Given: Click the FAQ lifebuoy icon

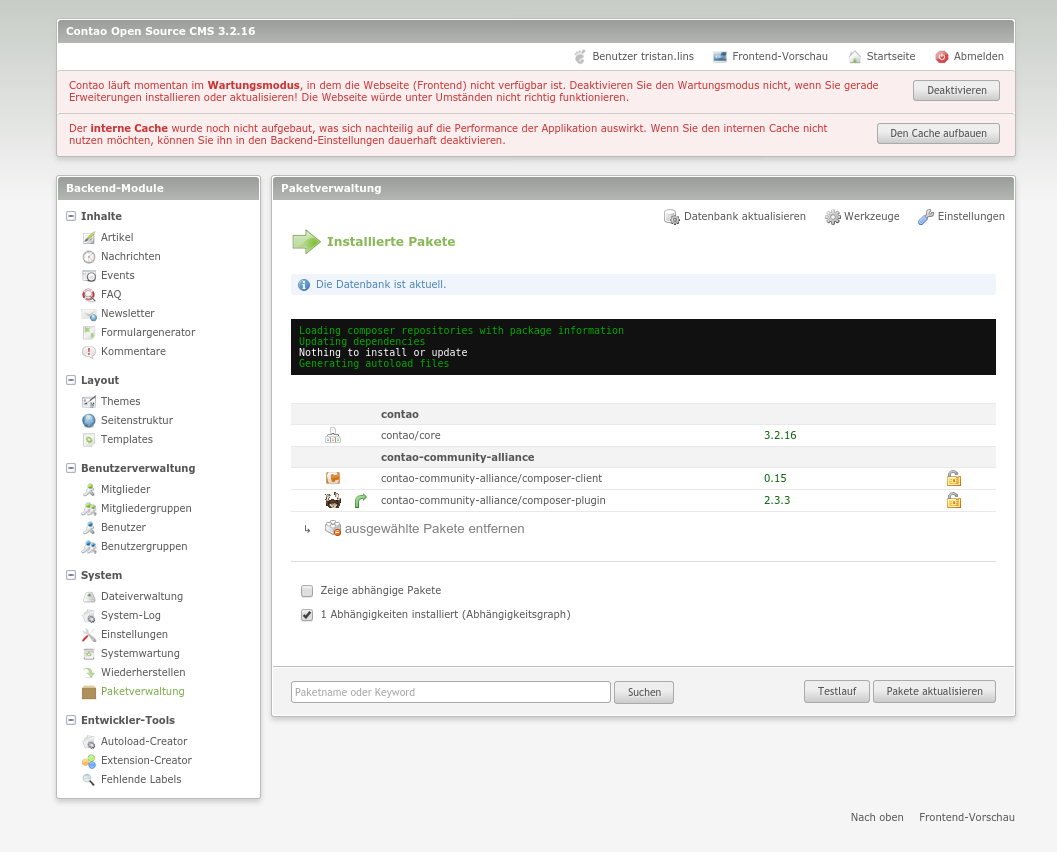Looking at the screenshot, I should pos(88,295).
